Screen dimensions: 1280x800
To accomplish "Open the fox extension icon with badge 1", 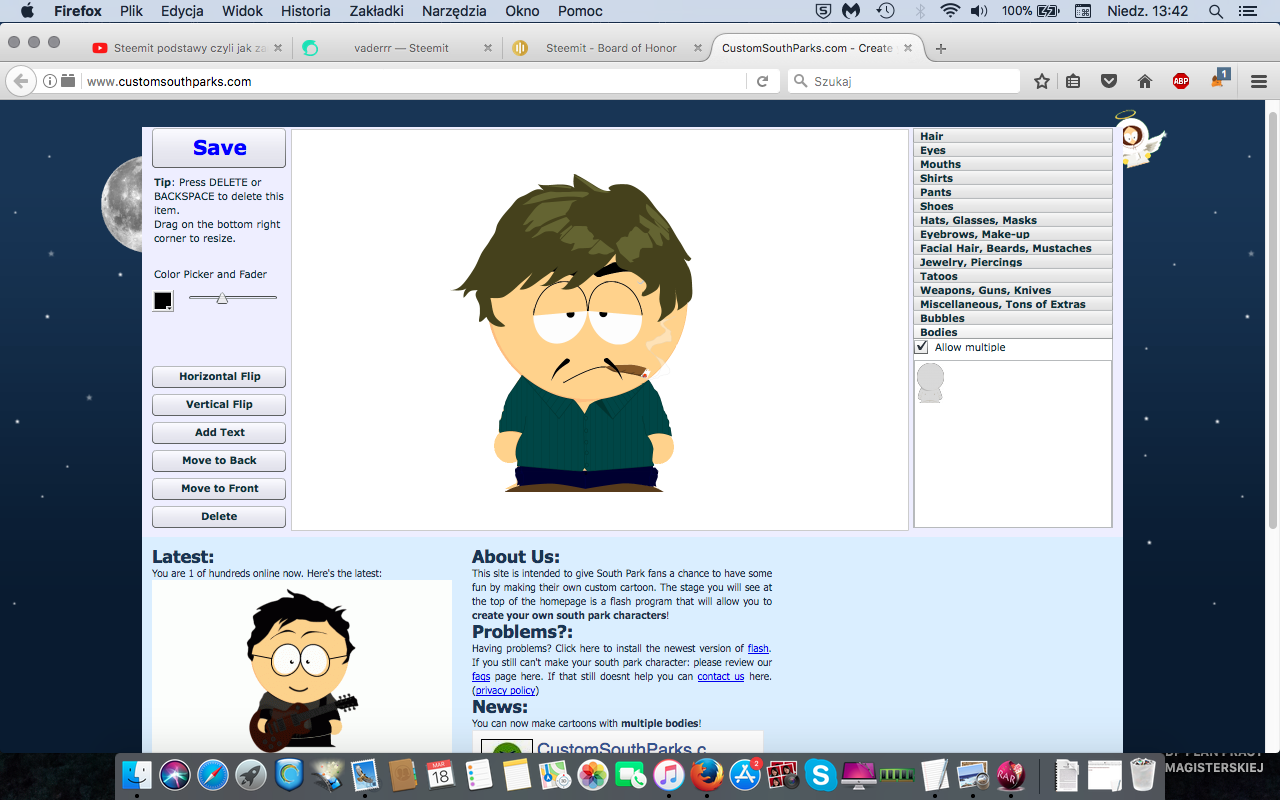I will tap(1219, 79).
